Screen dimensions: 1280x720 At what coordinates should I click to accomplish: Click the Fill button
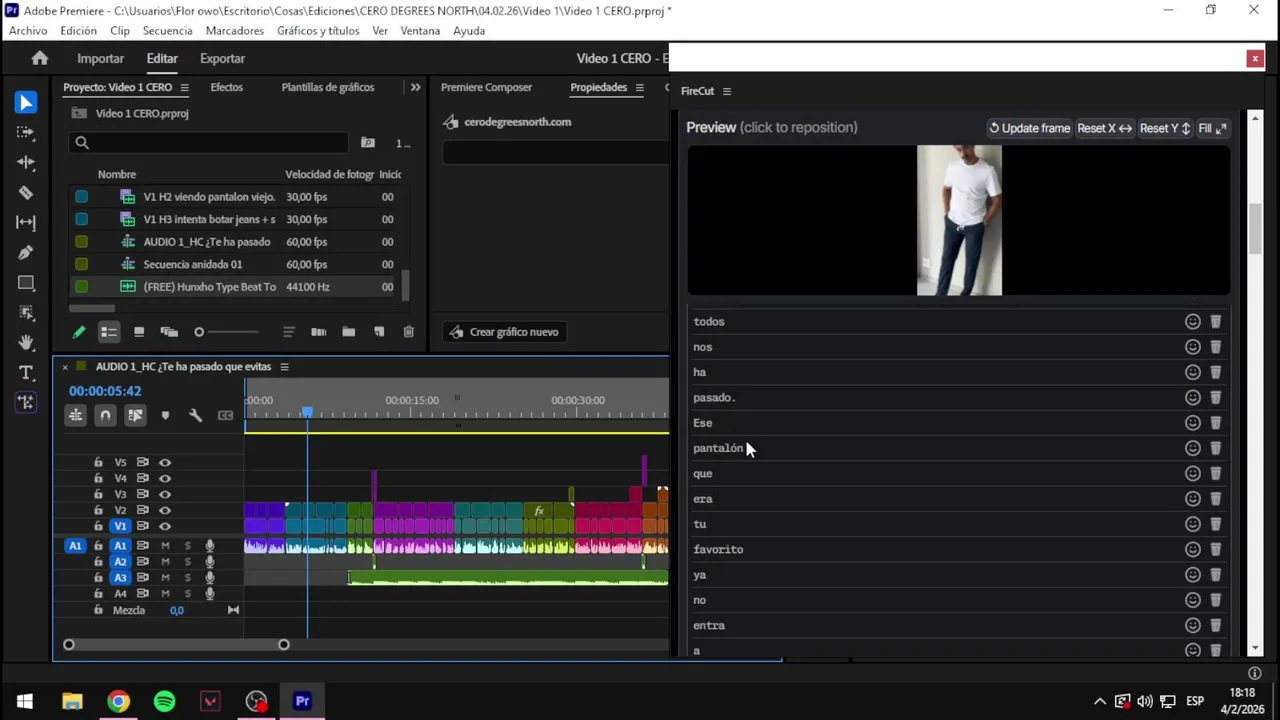pos(1212,128)
